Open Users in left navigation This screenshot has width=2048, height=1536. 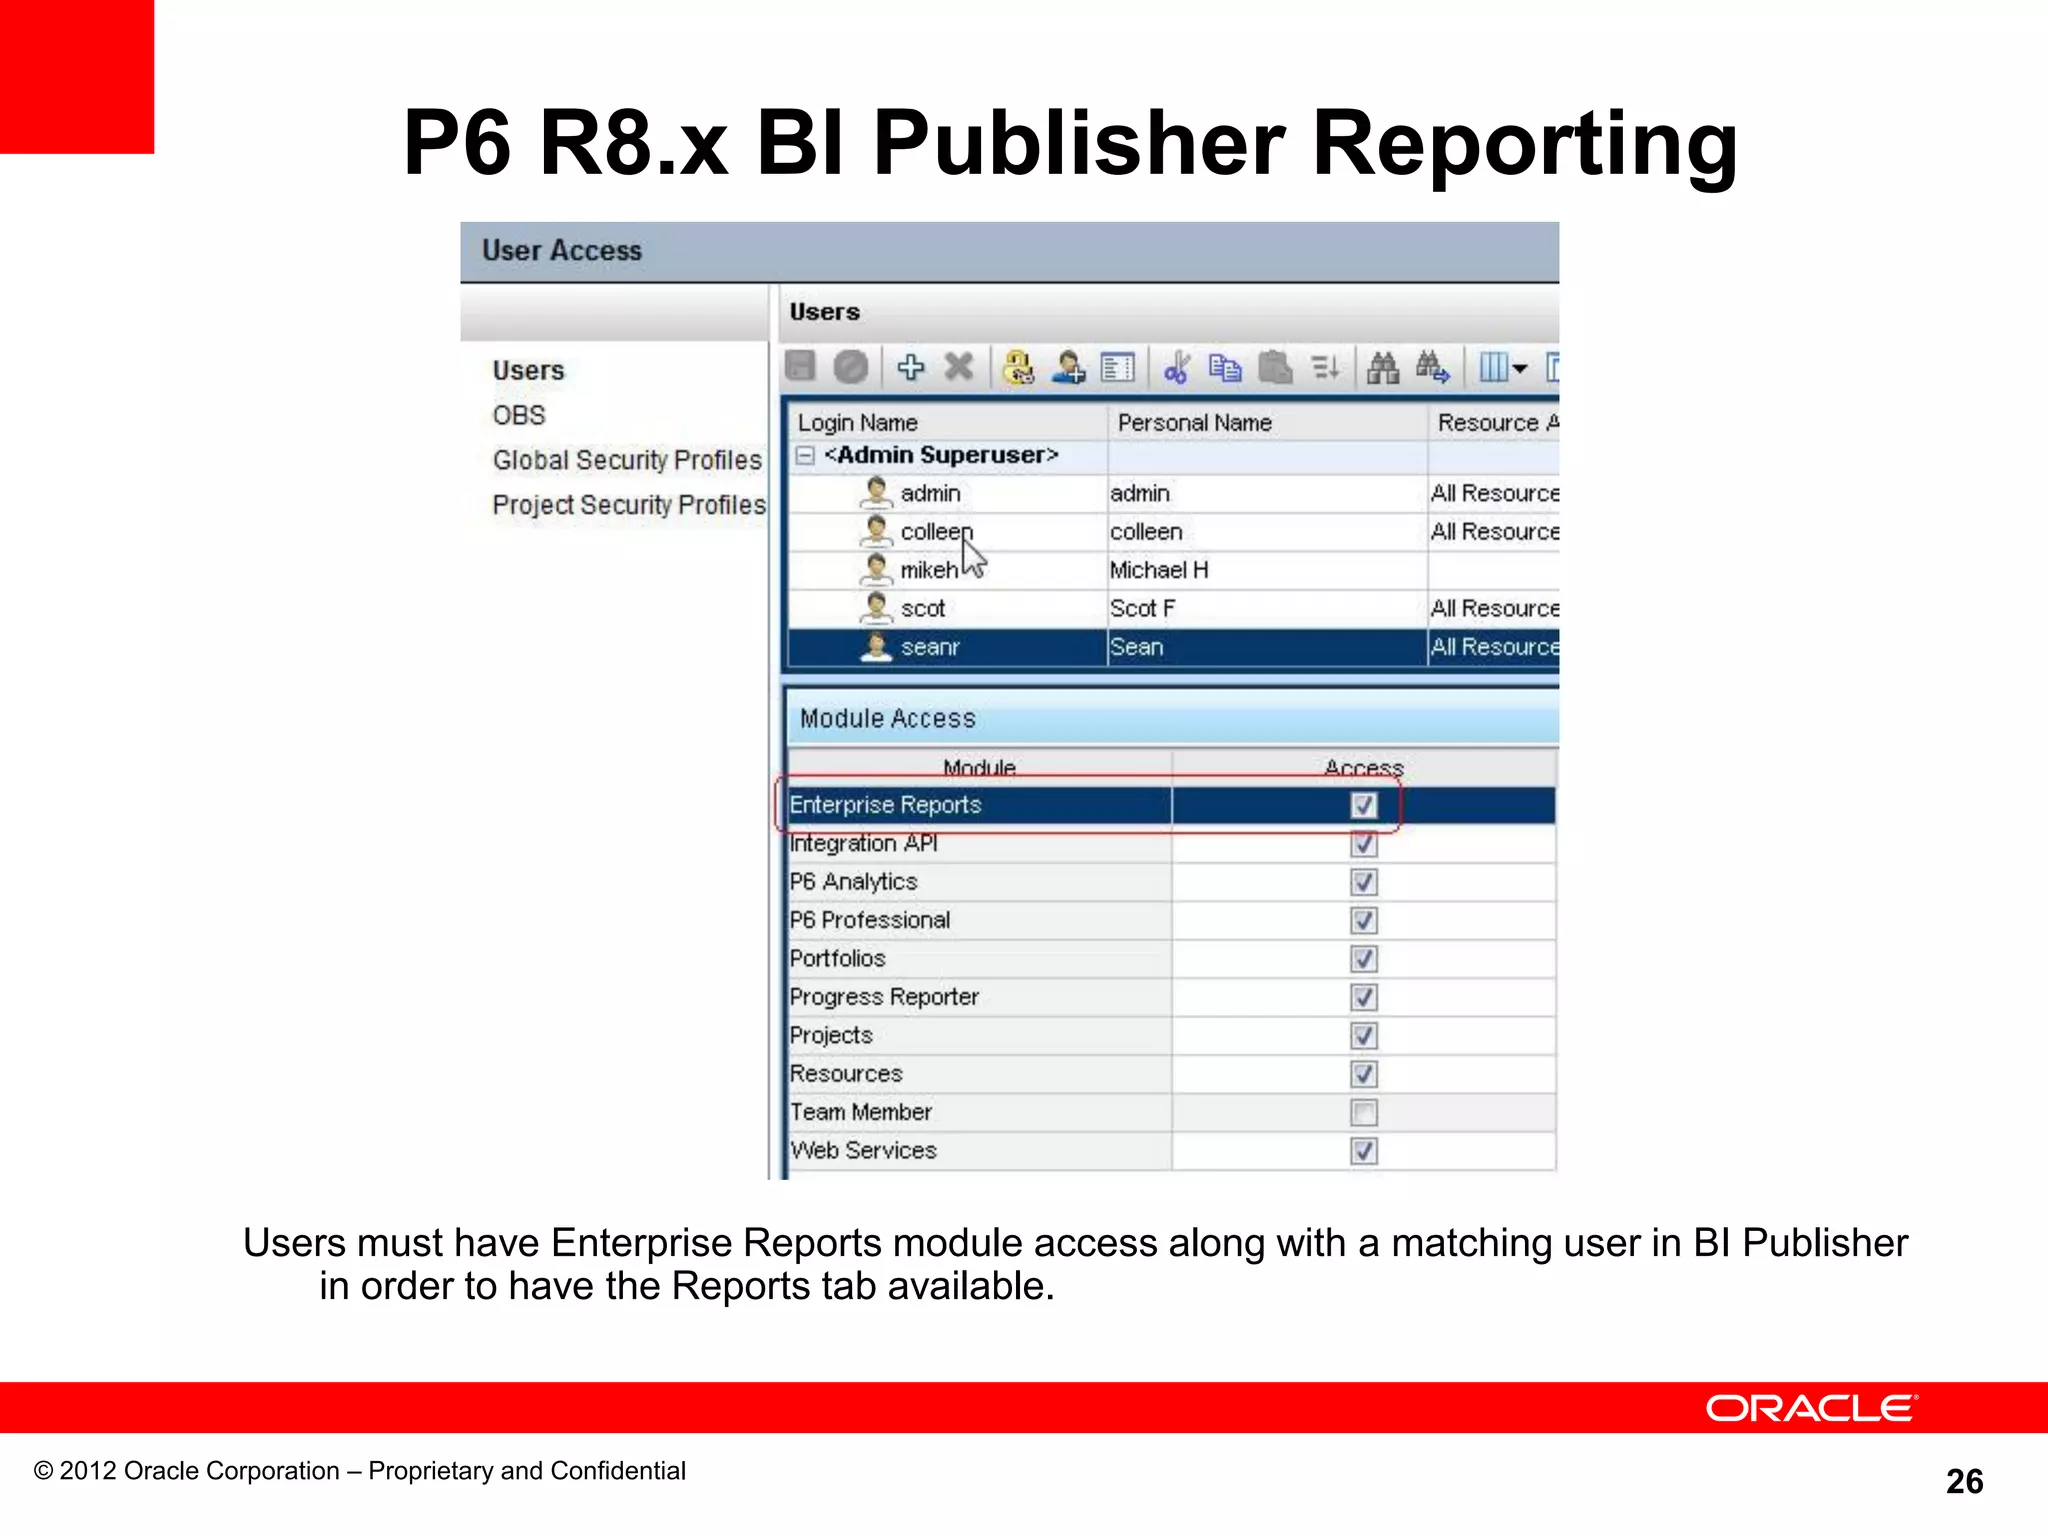click(528, 370)
